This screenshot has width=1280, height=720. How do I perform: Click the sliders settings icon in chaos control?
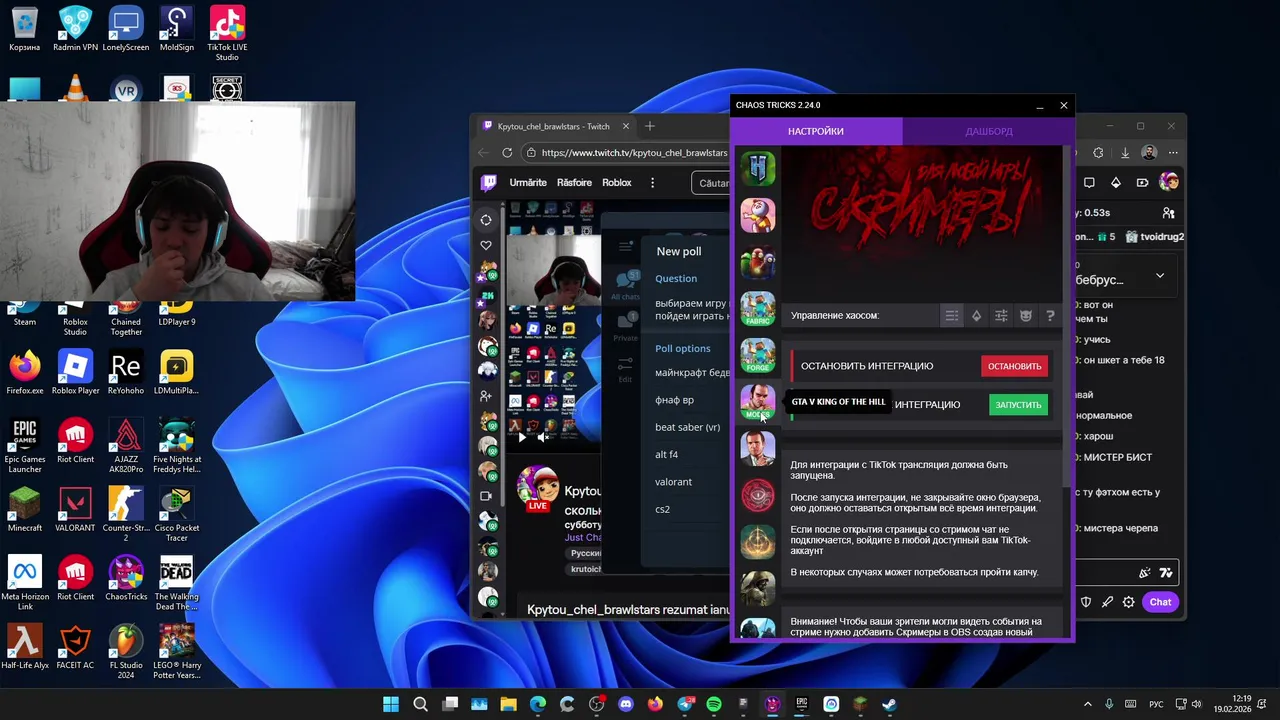pyautogui.click(x=1001, y=315)
